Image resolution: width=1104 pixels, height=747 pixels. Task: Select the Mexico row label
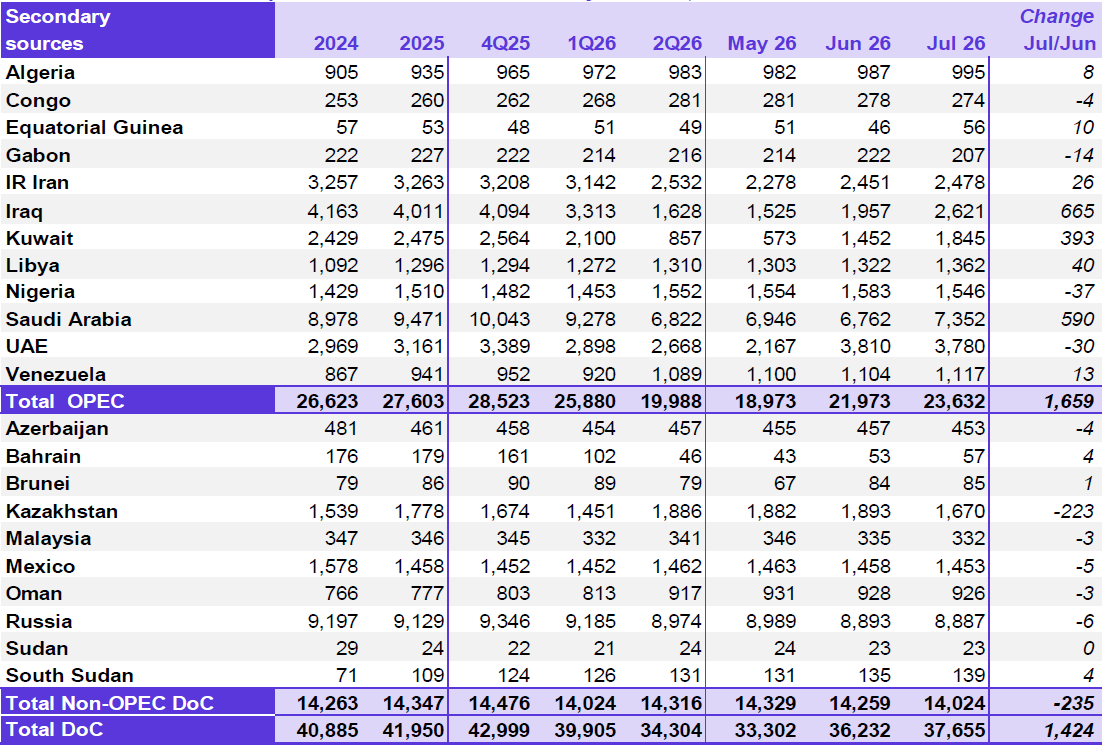pyautogui.click(x=40, y=566)
